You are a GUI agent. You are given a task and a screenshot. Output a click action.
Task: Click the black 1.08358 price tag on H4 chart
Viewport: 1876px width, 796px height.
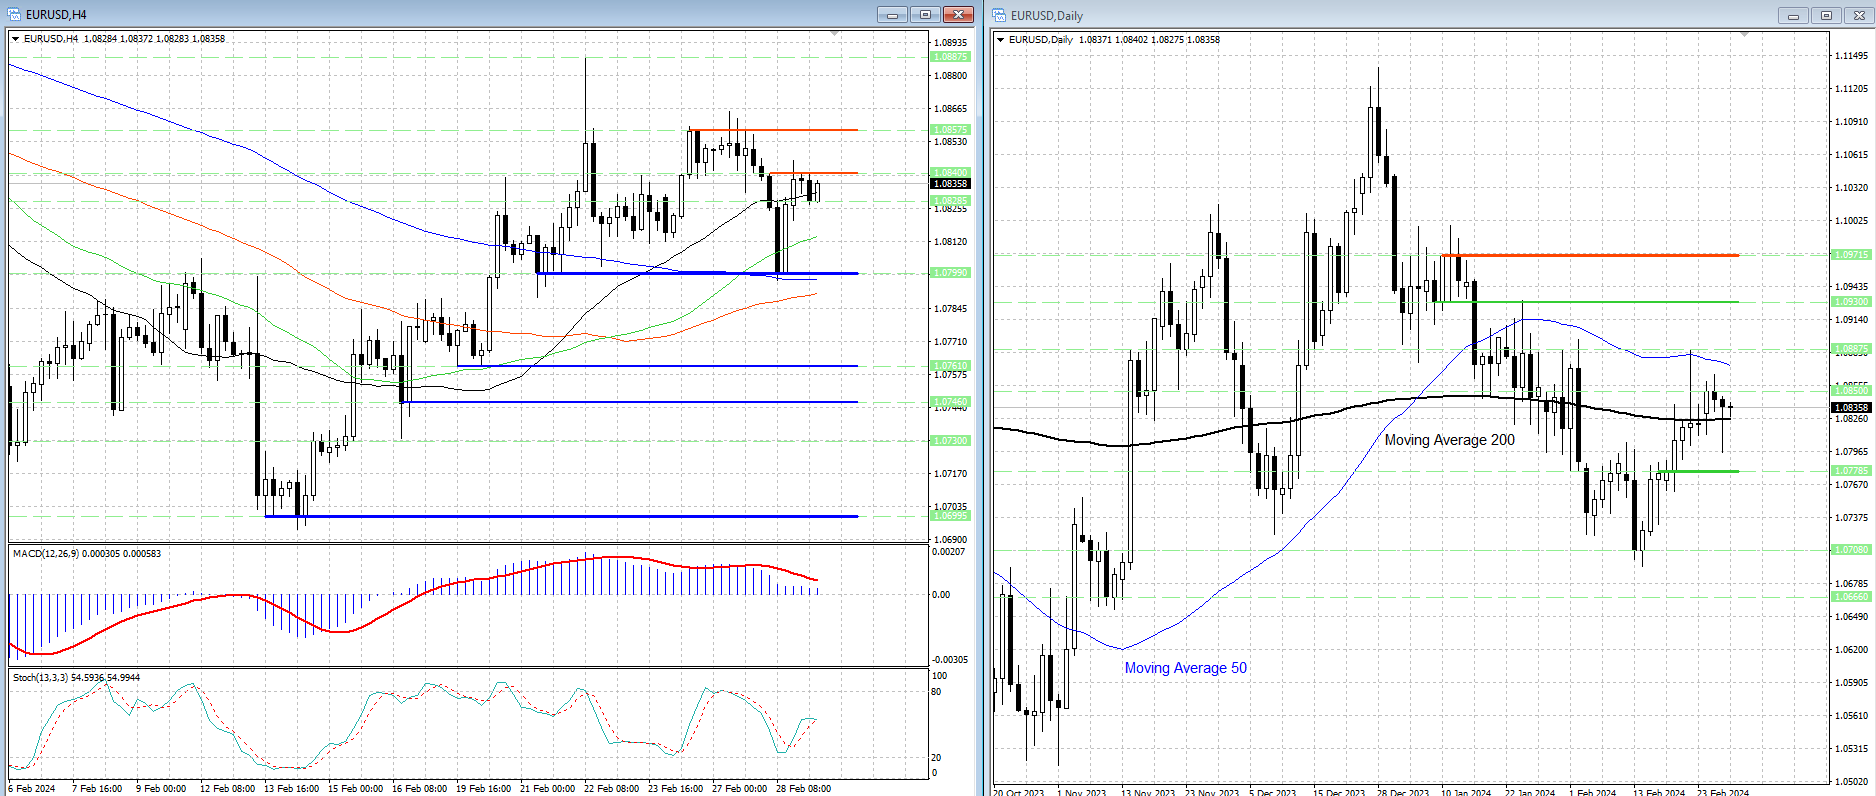(x=950, y=183)
